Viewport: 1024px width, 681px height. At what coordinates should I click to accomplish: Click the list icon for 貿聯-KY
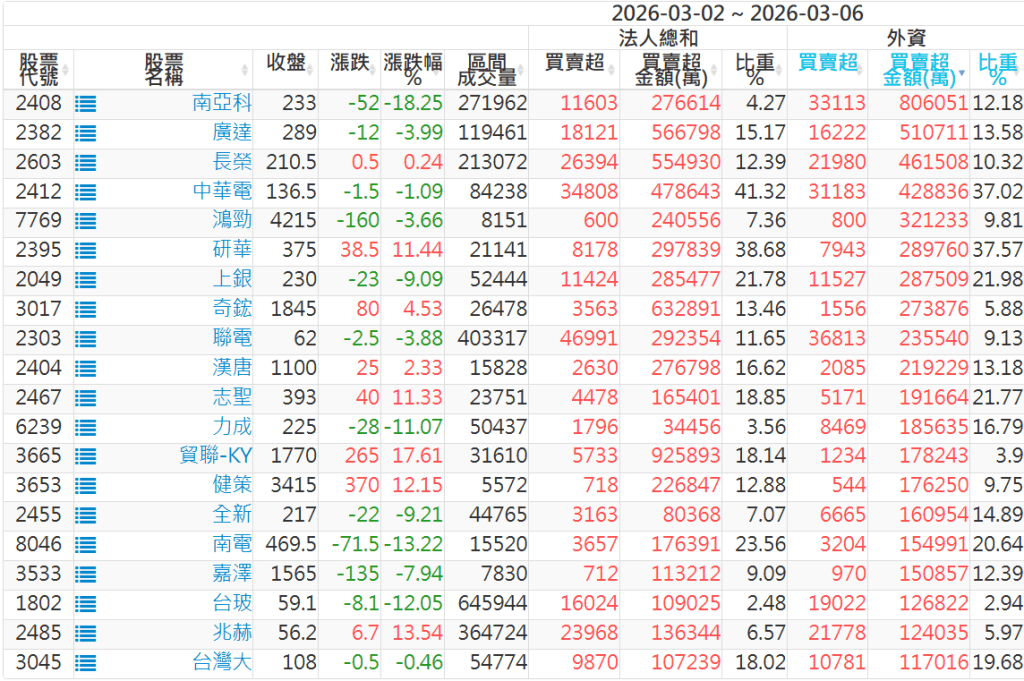85,457
